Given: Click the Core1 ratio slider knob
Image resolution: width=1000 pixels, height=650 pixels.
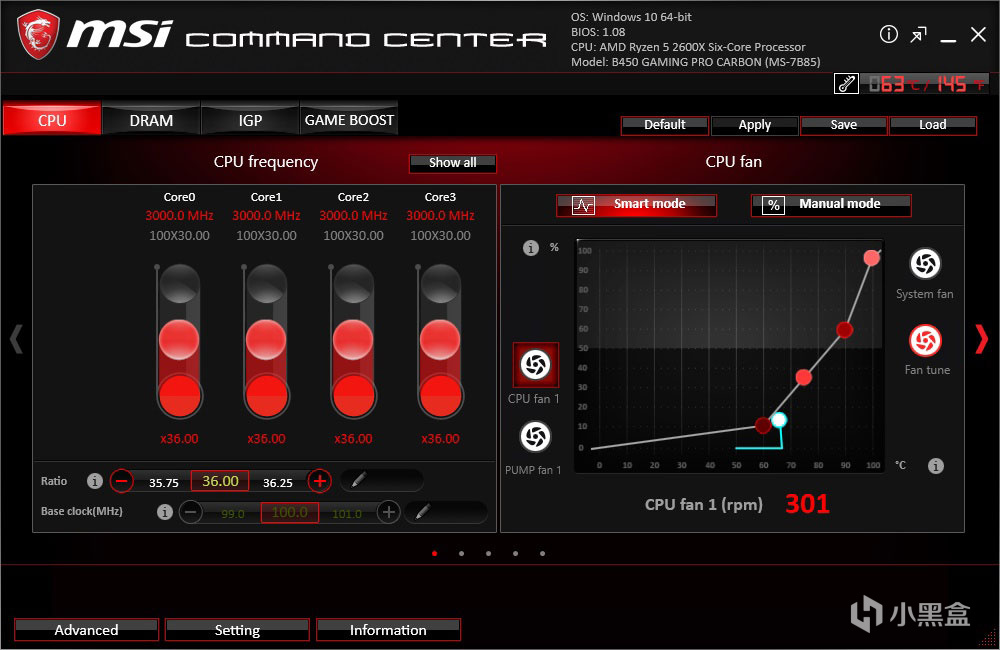Looking at the screenshot, I should pyautogui.click(x=266, y=340).
